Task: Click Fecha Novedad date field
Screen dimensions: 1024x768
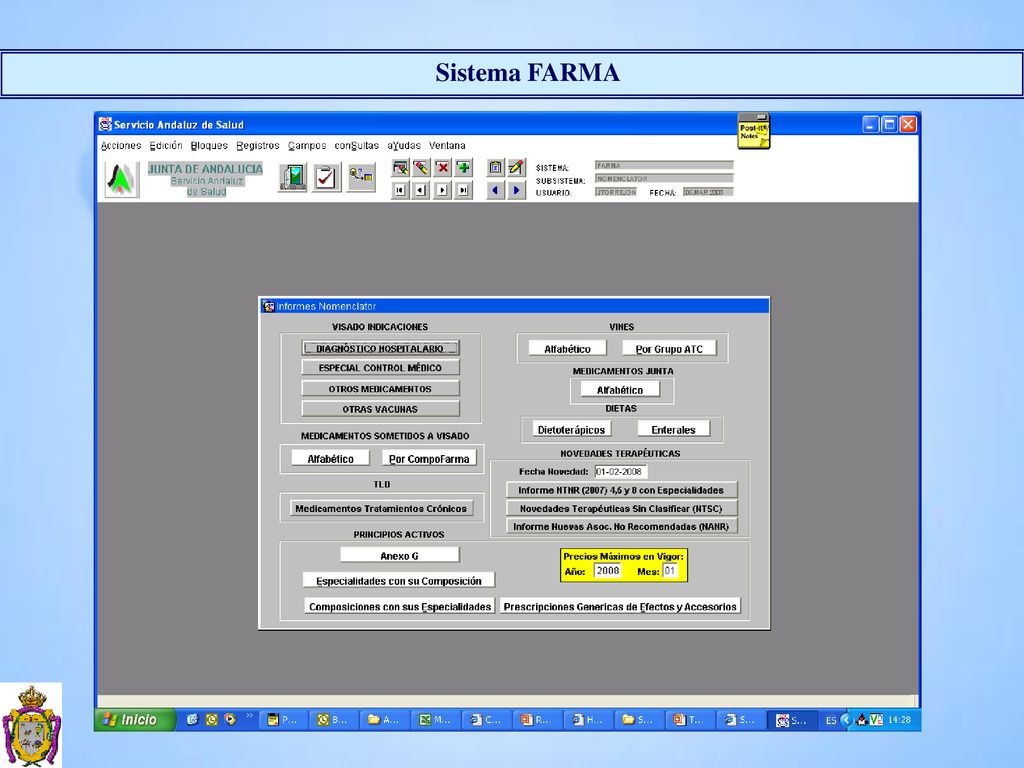Action: (620, 472)
